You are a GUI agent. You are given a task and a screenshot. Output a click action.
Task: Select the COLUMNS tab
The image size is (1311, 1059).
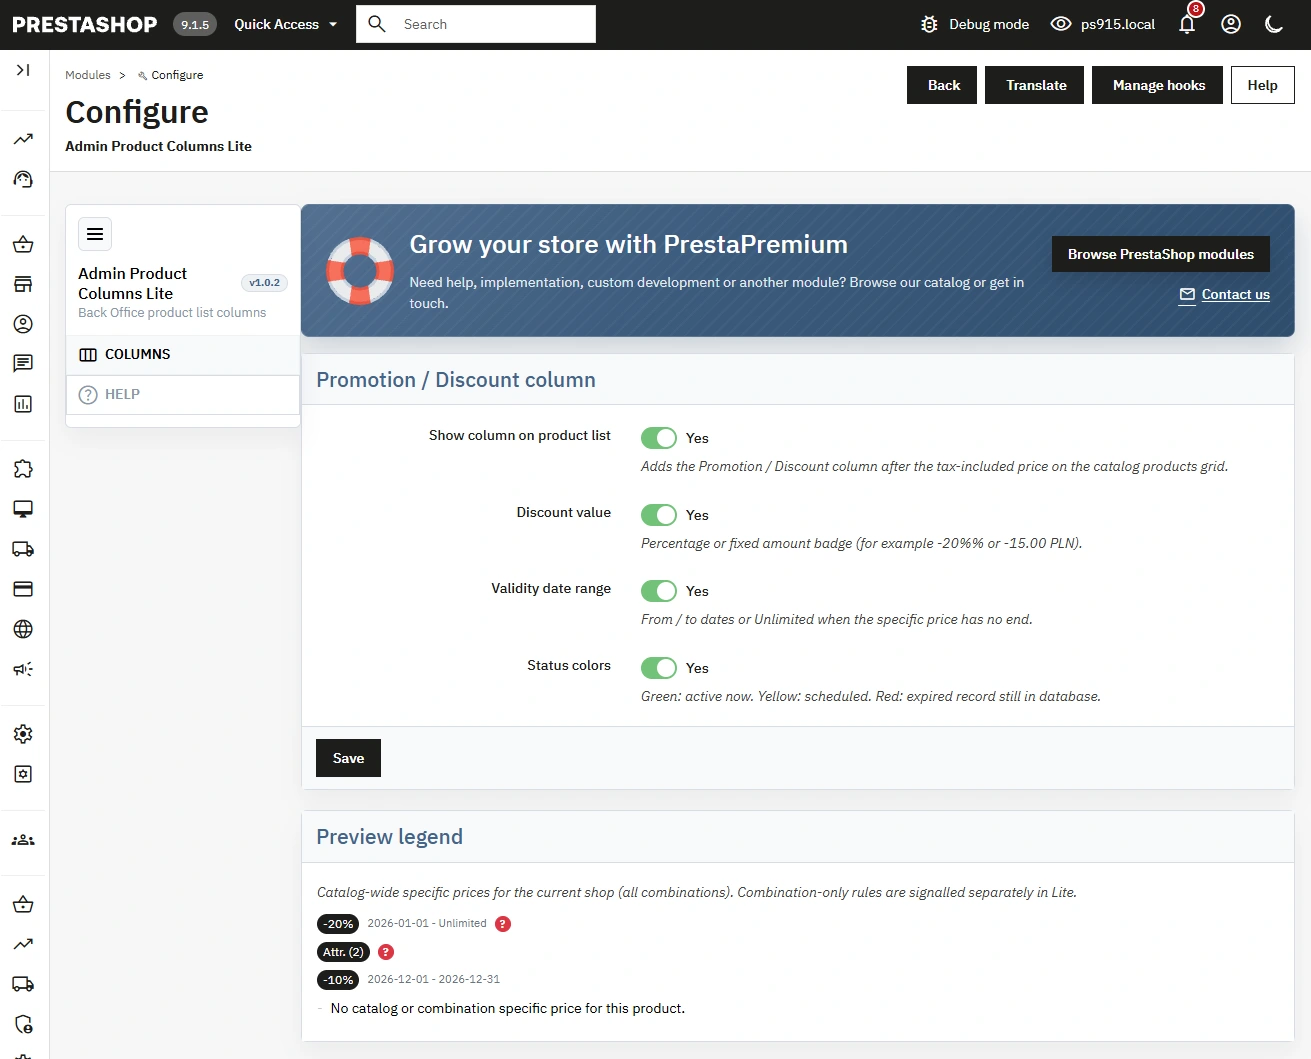[x=183, y=354]
